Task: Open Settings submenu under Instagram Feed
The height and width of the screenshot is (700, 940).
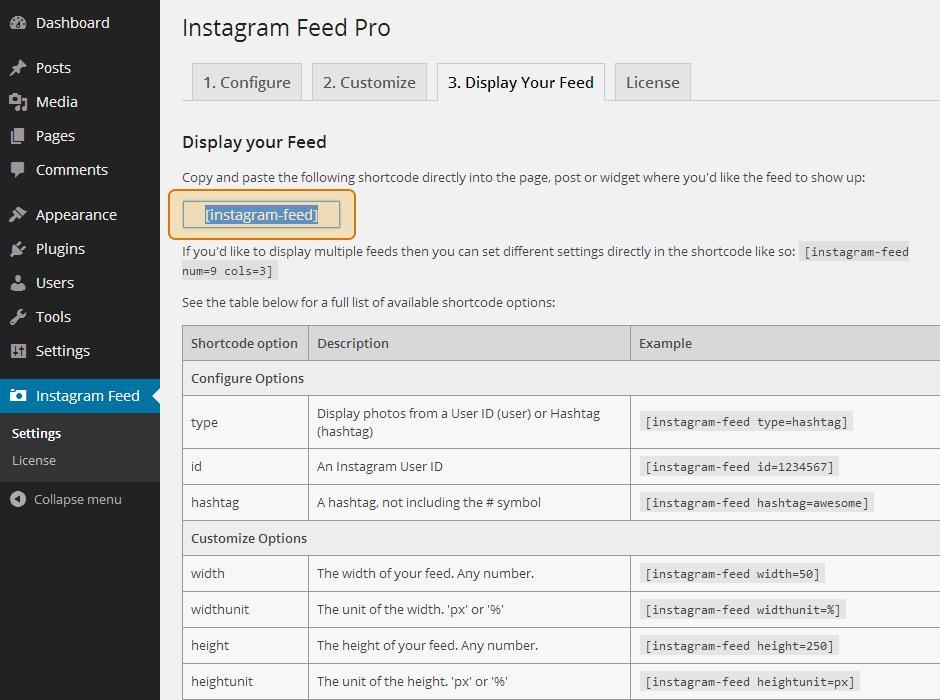Action: 36,433
